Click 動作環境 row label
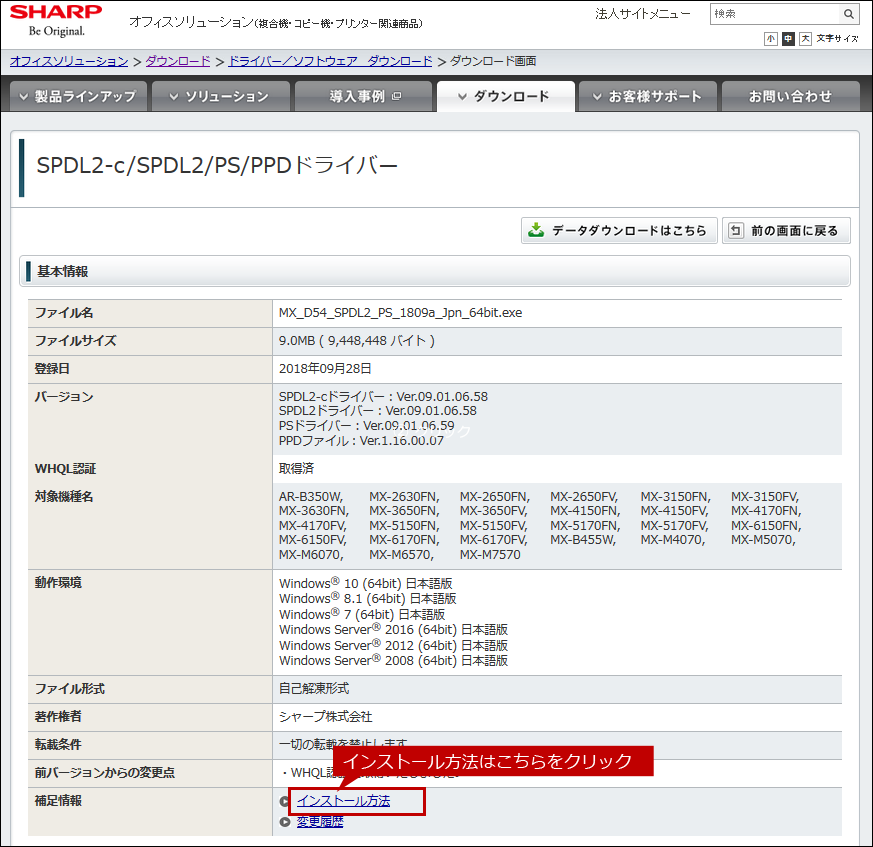 coord(58,582)
